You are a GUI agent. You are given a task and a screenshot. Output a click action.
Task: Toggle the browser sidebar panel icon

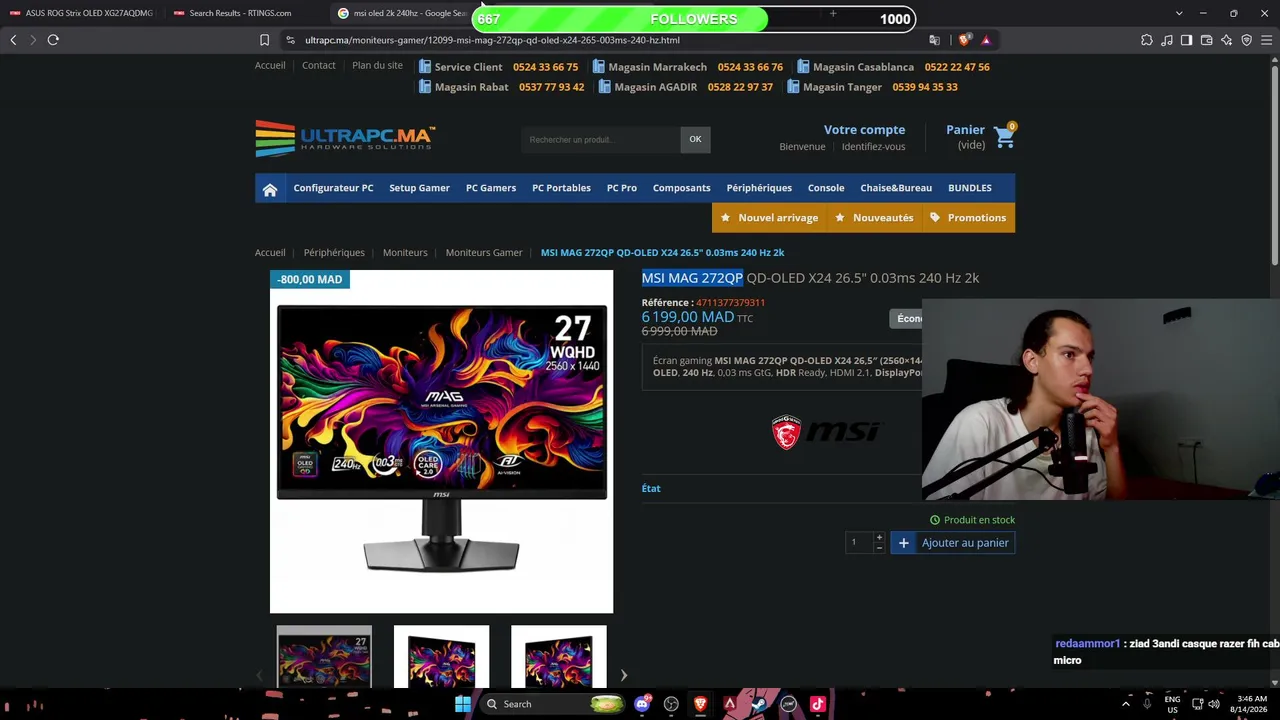tap(1186, 40)
